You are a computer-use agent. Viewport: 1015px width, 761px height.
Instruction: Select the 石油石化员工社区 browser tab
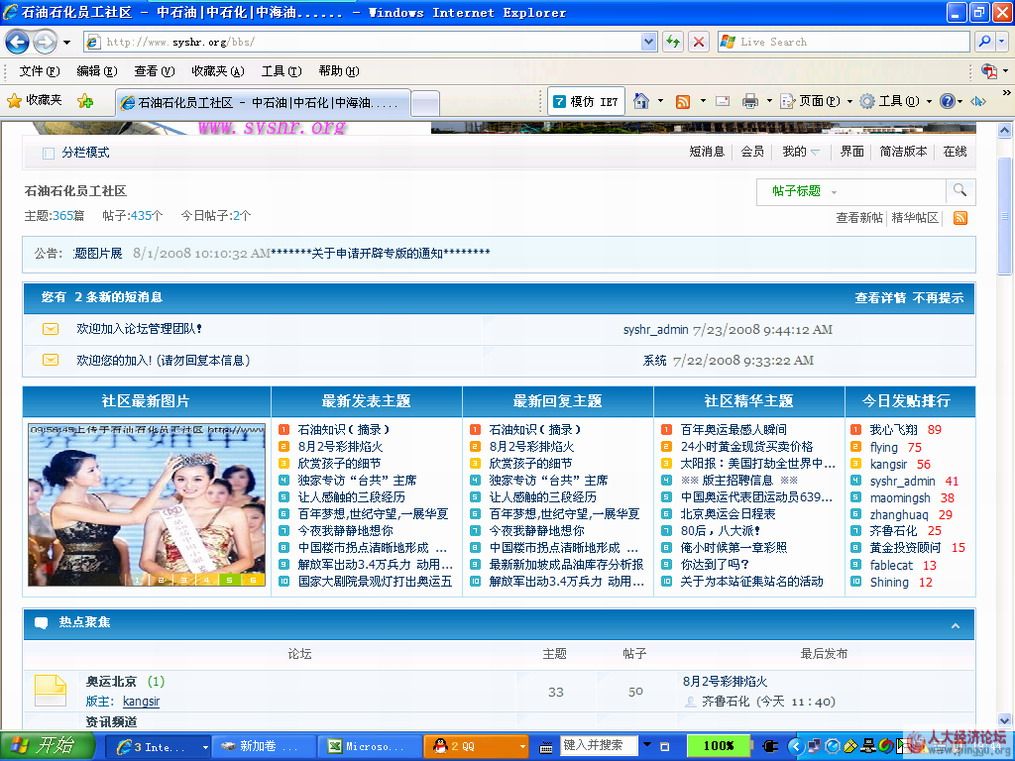tap(263, 102)
